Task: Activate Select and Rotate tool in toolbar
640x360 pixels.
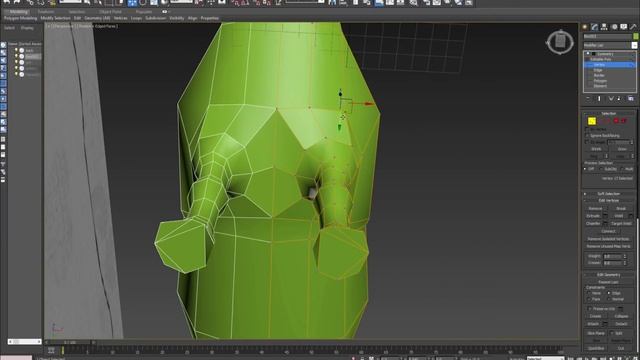Action: click(x=143, y=3)
